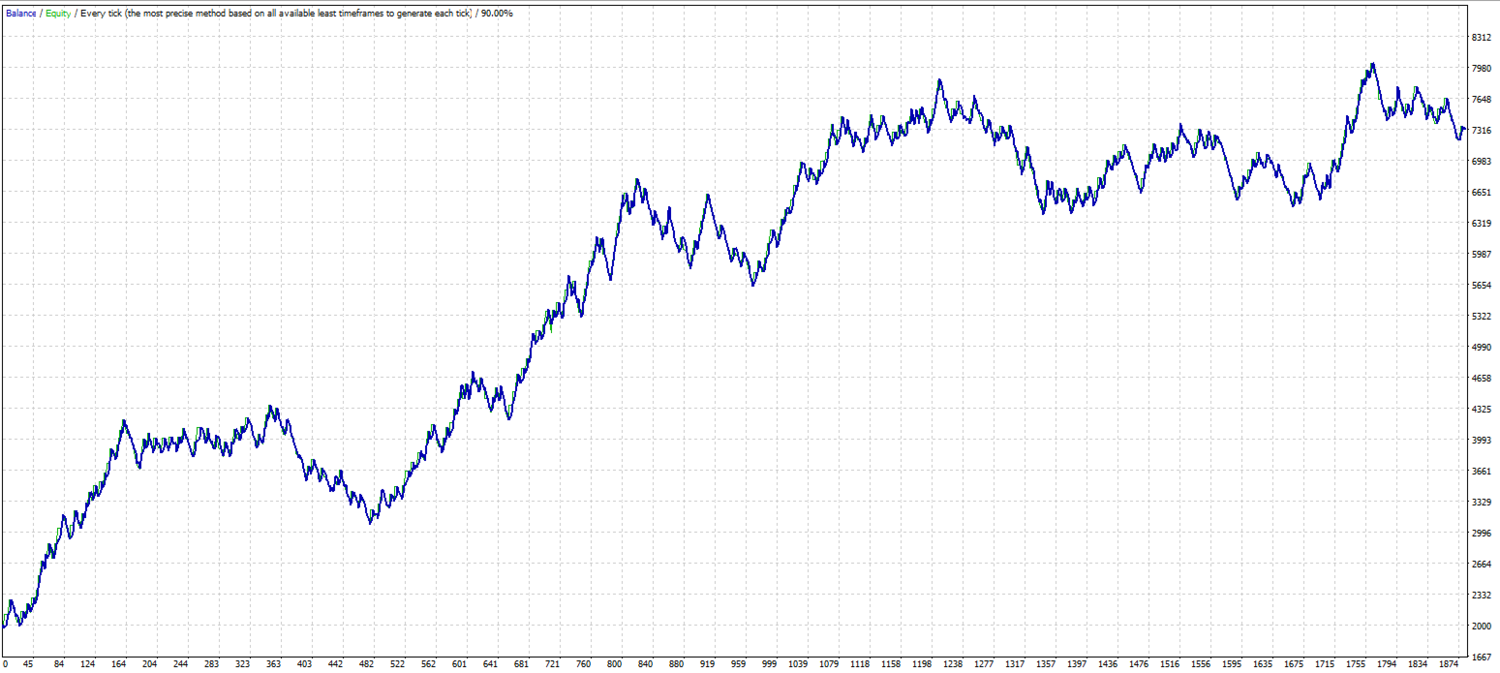Click the 8312 value on the vertical axis
The height and width of the screenshot is (673, 1500).
pyautogui.click(x=1483, y=38)
